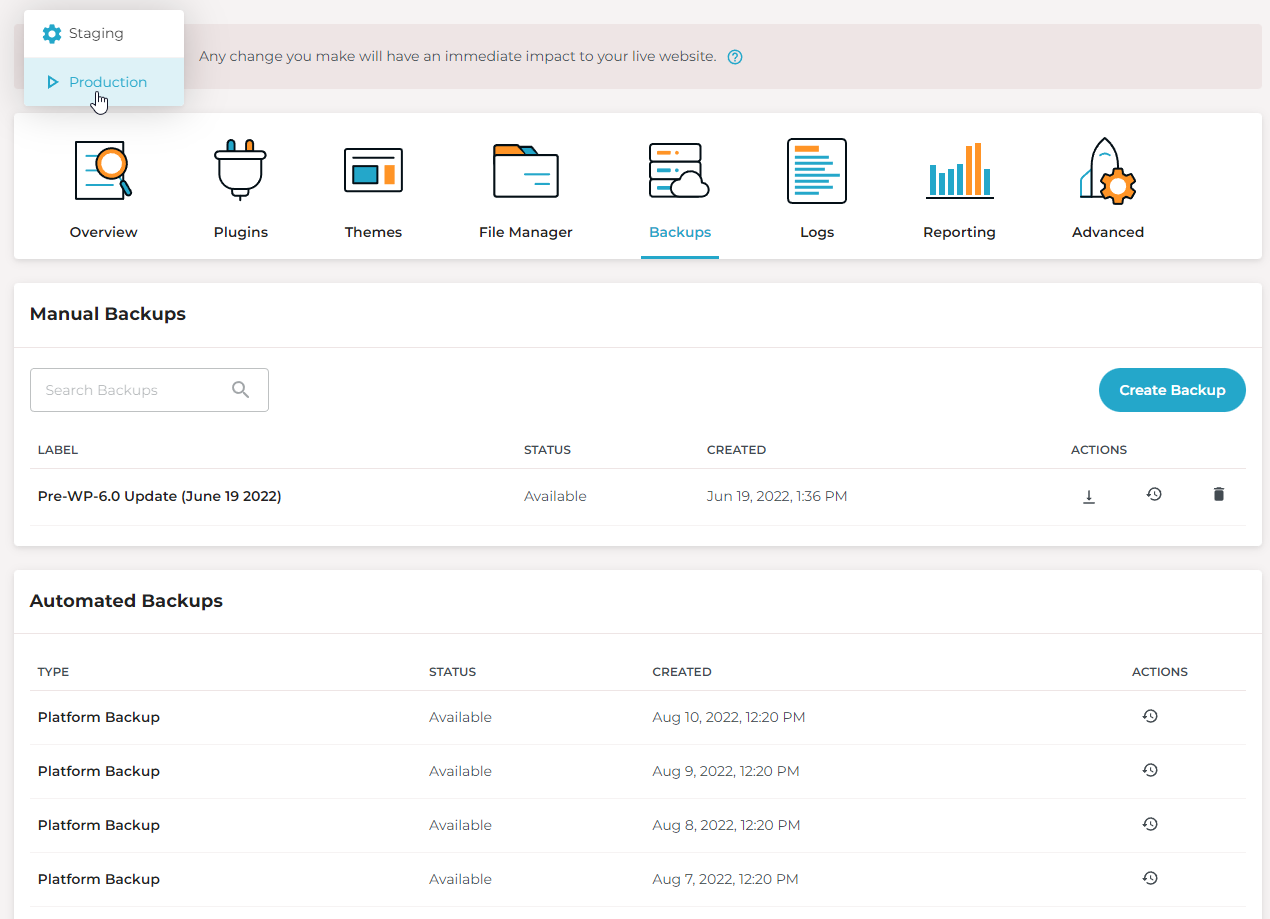
Task: Switch to the Backups tab label
Action: coord(680,232)
